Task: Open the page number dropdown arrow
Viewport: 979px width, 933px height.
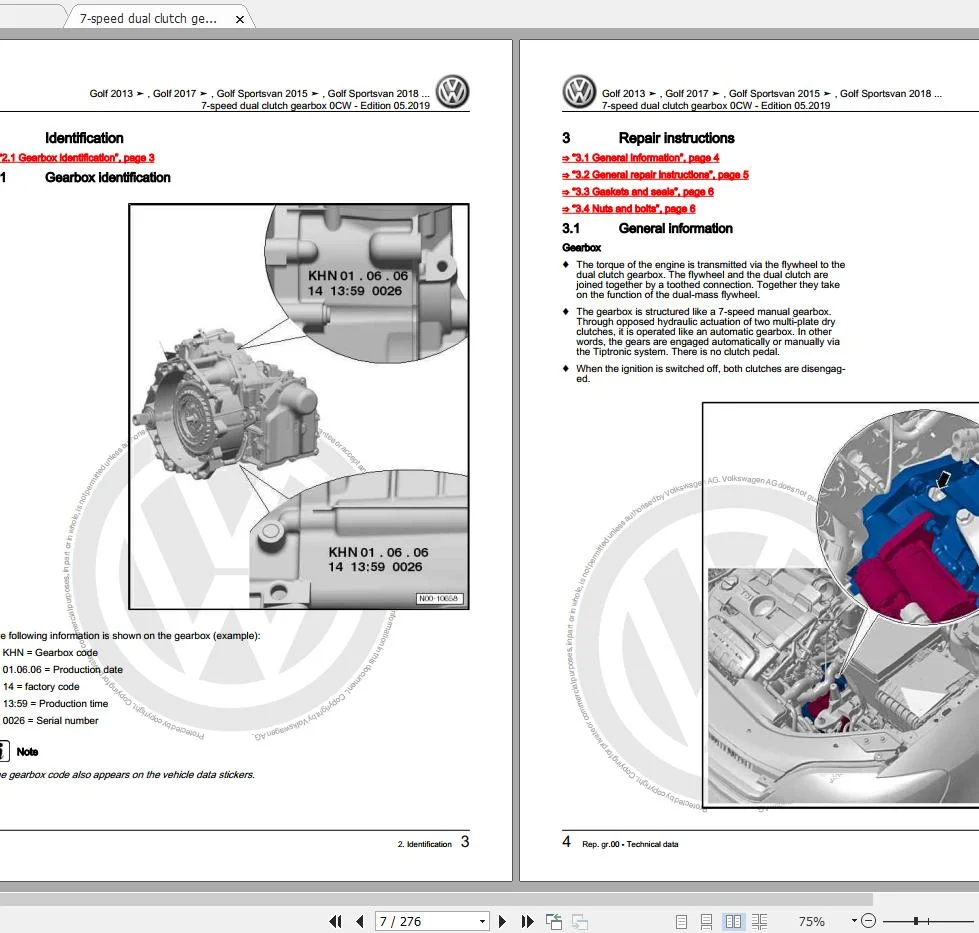Action: (482, 921)
